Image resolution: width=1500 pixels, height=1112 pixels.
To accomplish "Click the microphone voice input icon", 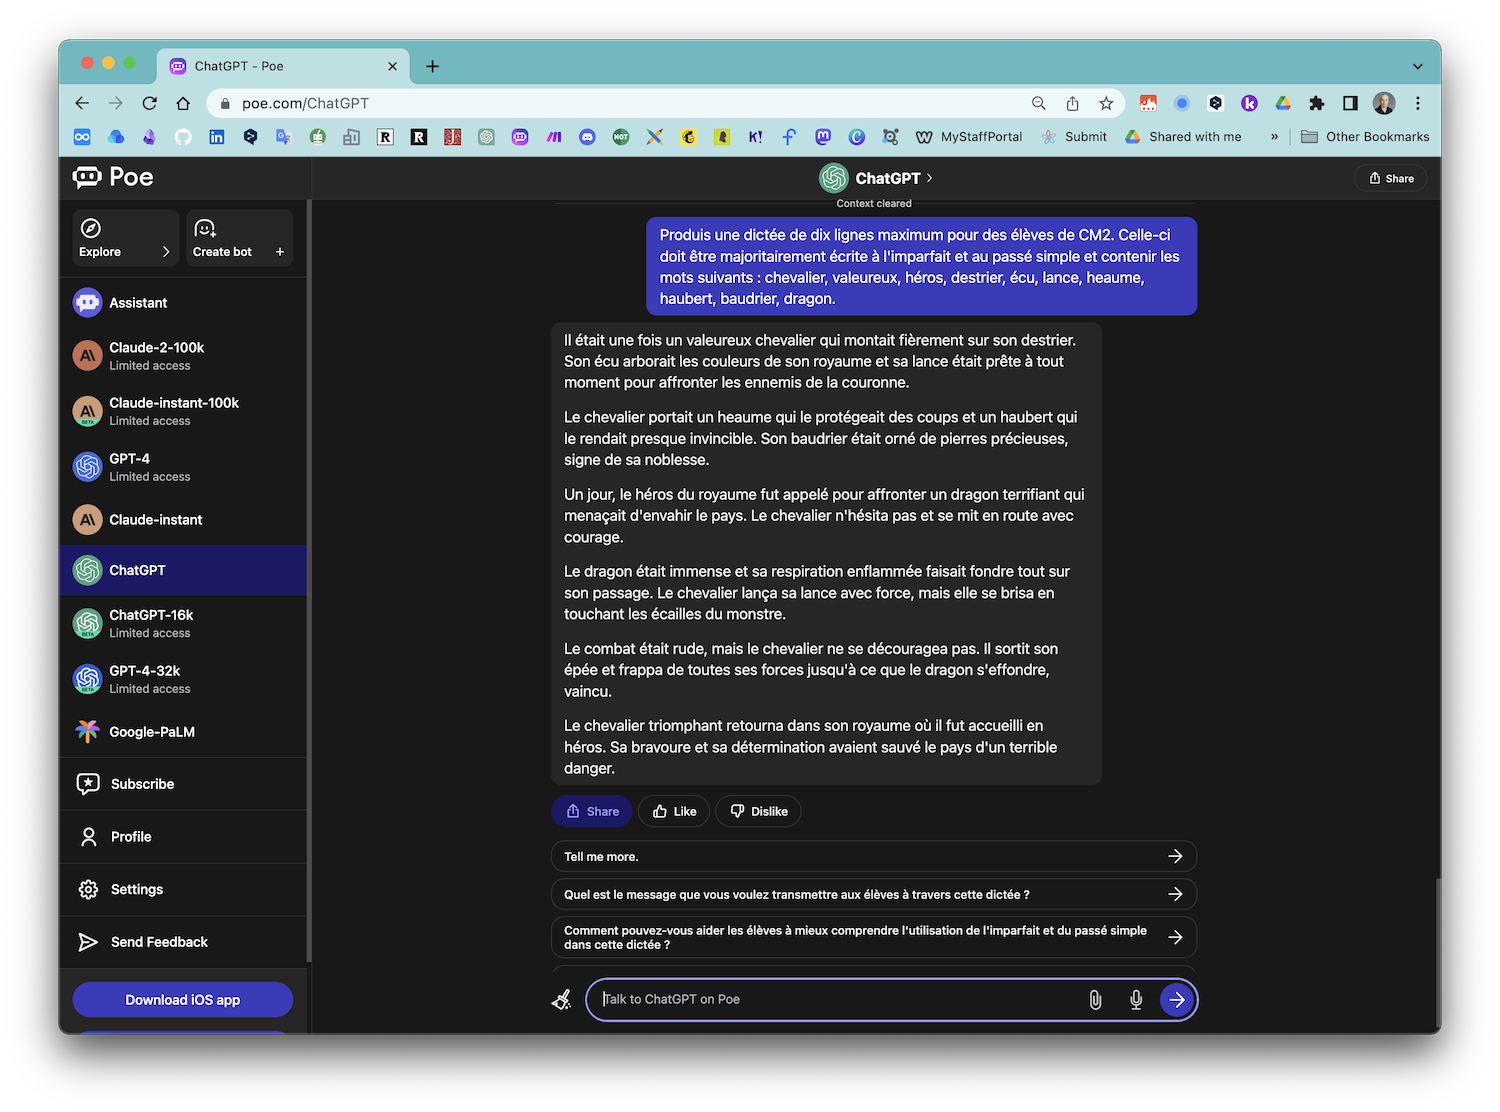I will click(1136, 1000).
